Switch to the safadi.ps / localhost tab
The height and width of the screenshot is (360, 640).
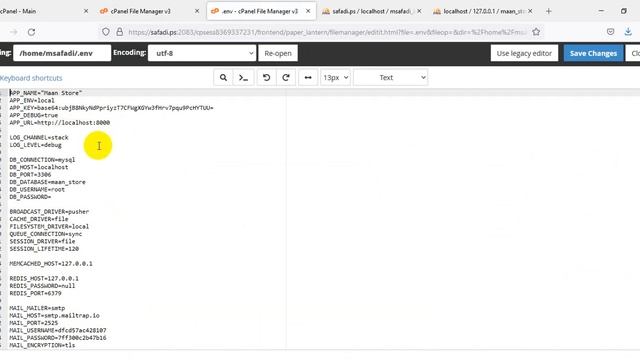371,11
